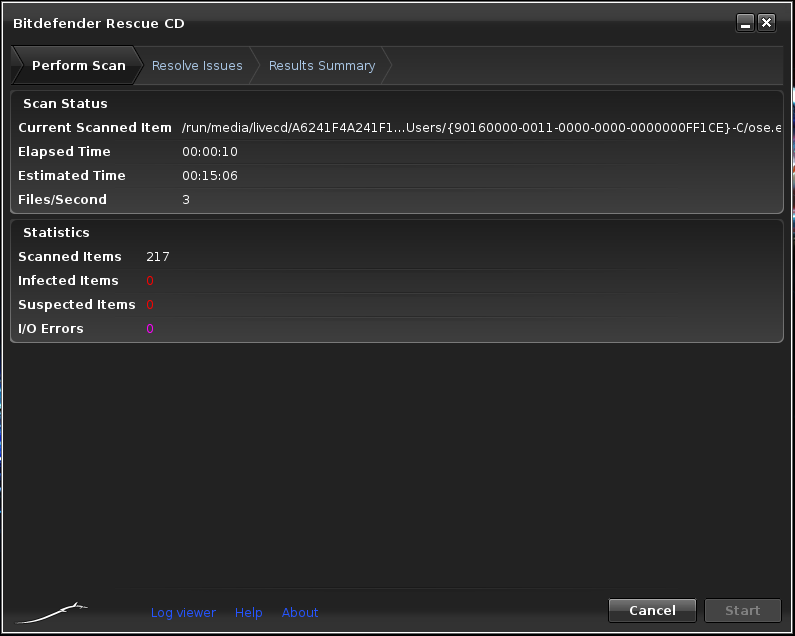
Task: Click the Scanned Items label
Action: tap(69, 257)
